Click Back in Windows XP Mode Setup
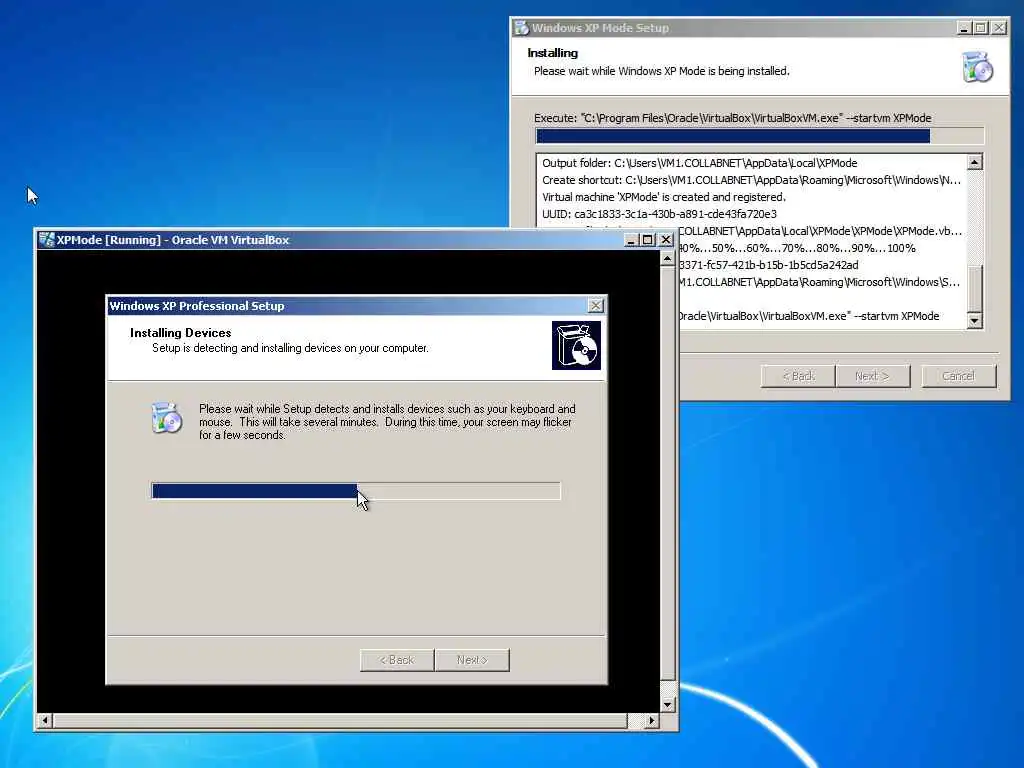1024x768 pixels. pyautogui.click(x=798, y=376)
